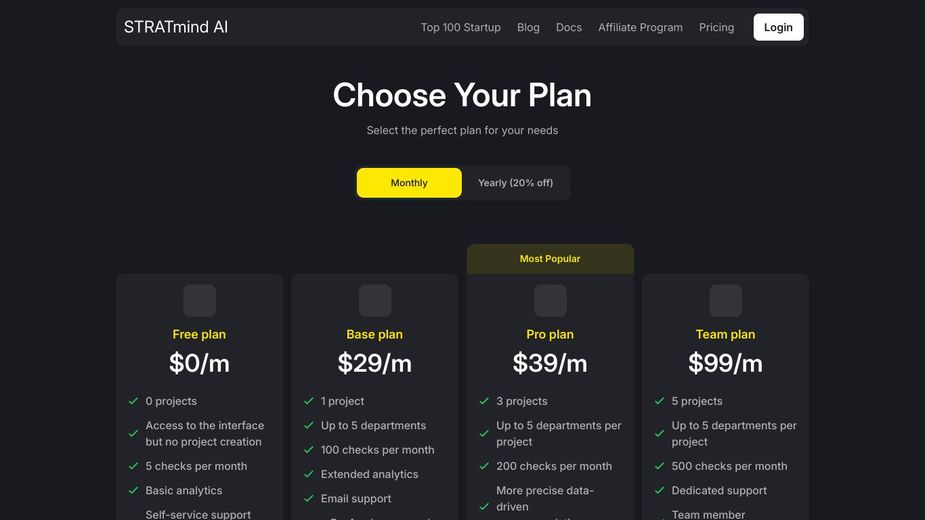
Task: Open the Pricing nav link
Action: [716, 28]
